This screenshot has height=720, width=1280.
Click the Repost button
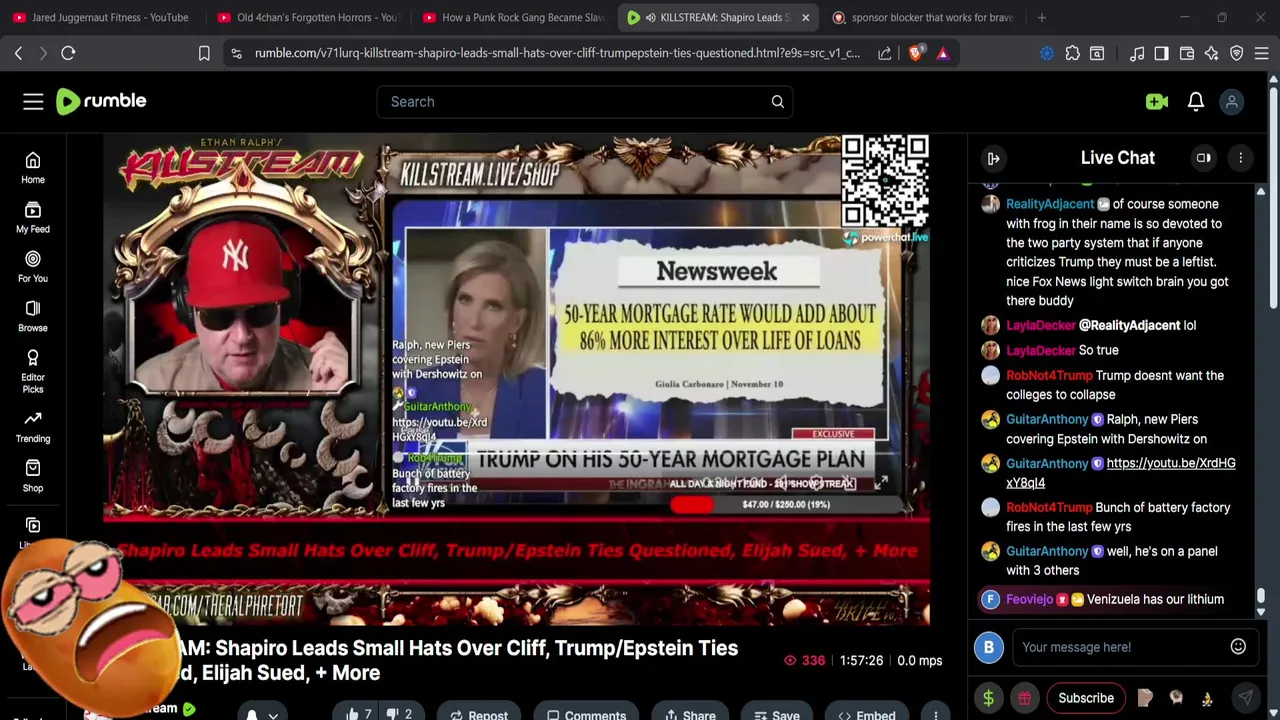coord(479,714)
